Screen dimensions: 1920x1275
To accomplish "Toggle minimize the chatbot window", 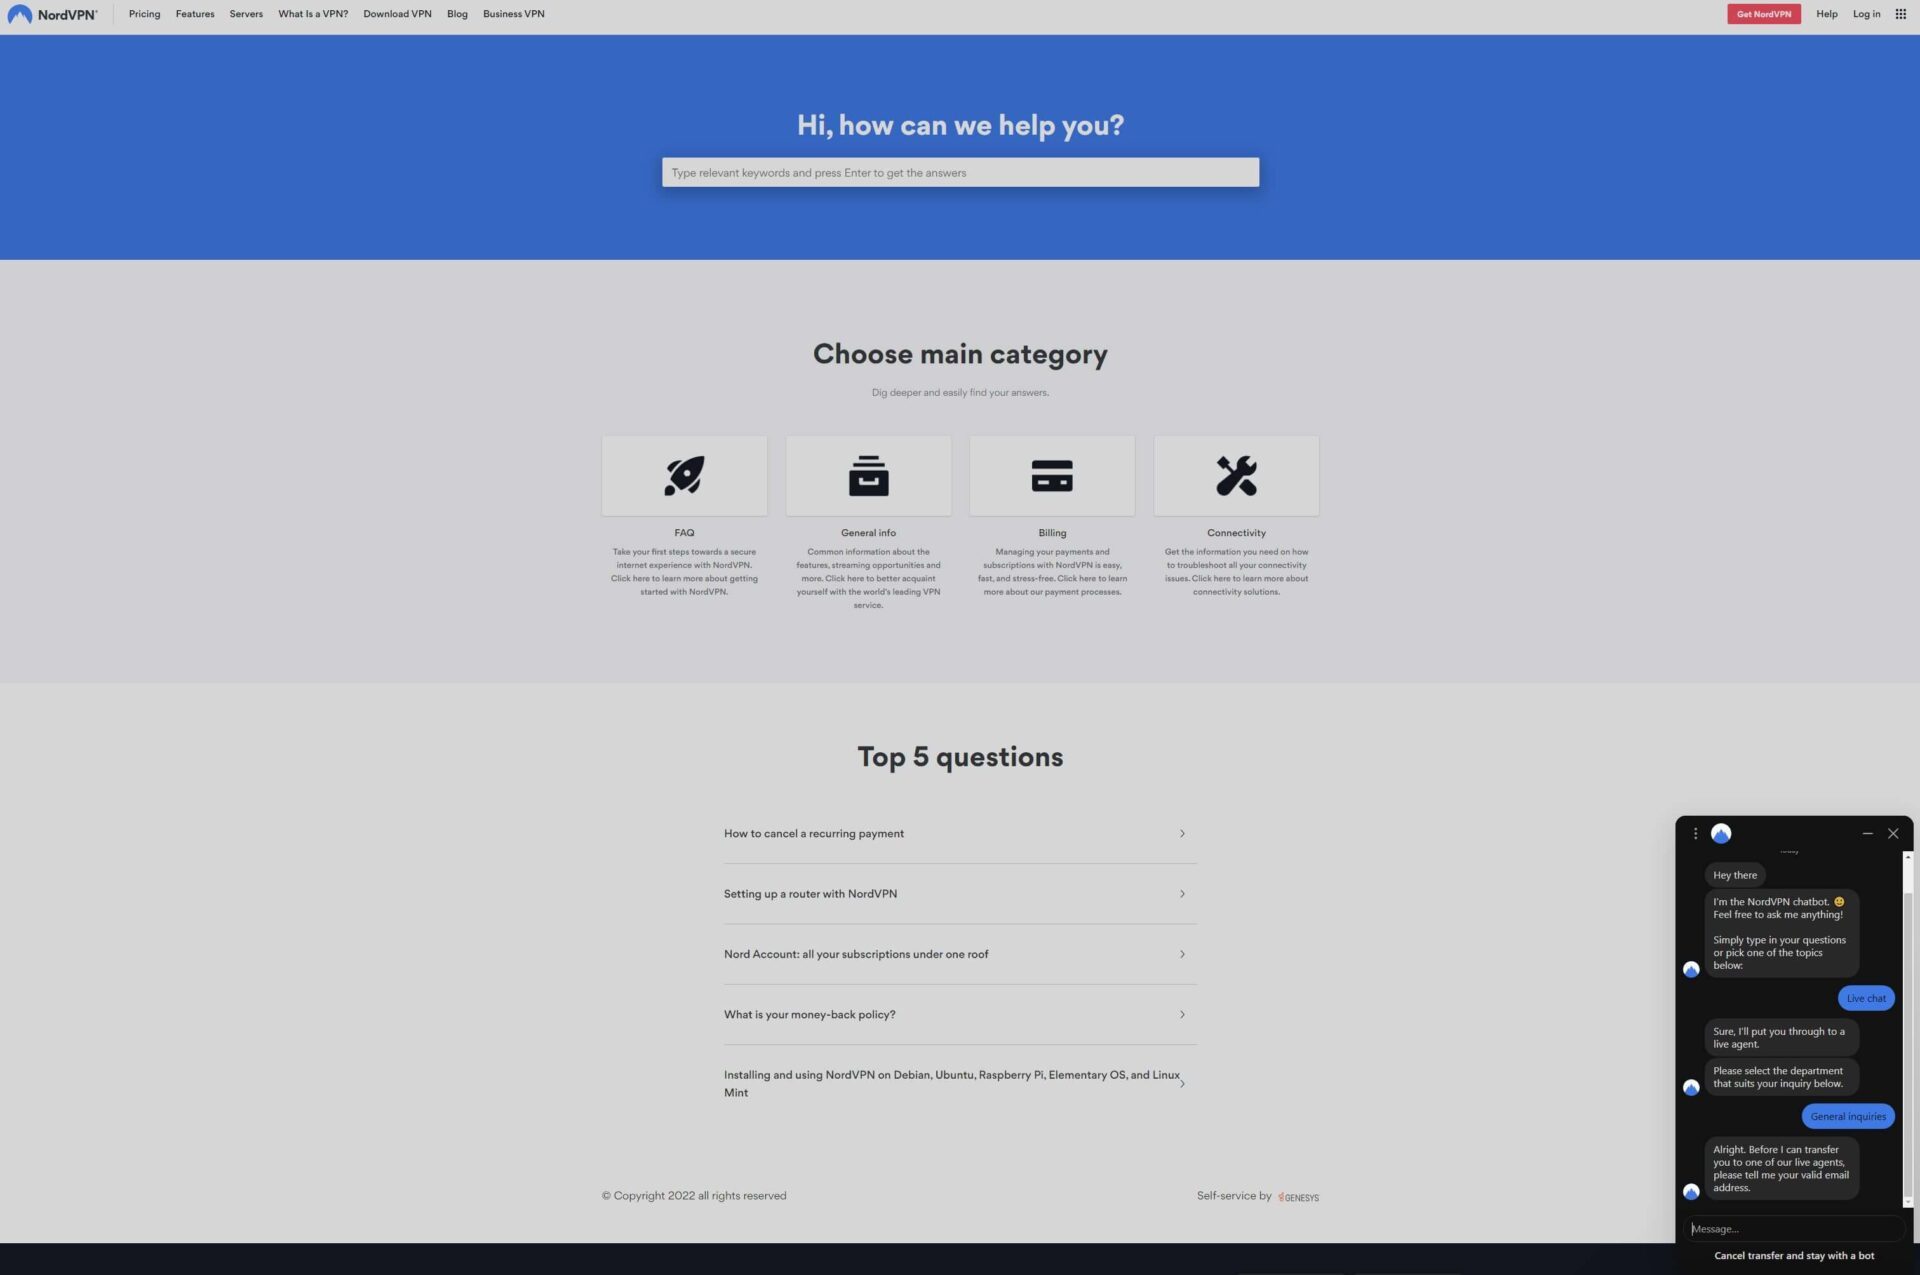I will tap(1867, 832).
